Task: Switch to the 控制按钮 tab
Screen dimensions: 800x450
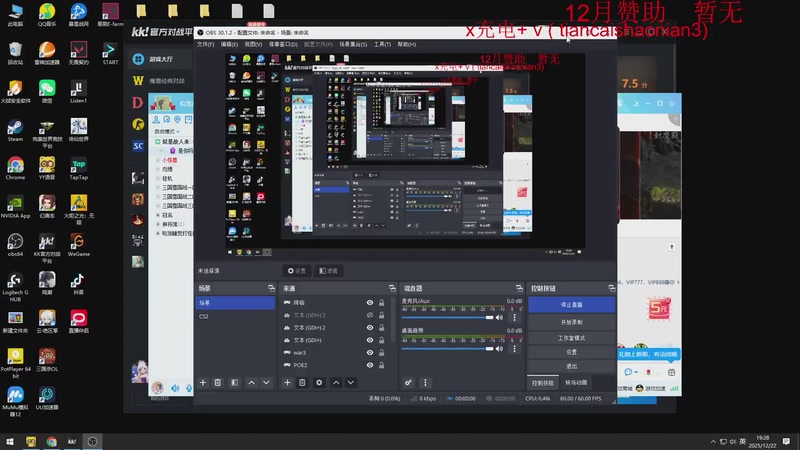Action: 543,383
